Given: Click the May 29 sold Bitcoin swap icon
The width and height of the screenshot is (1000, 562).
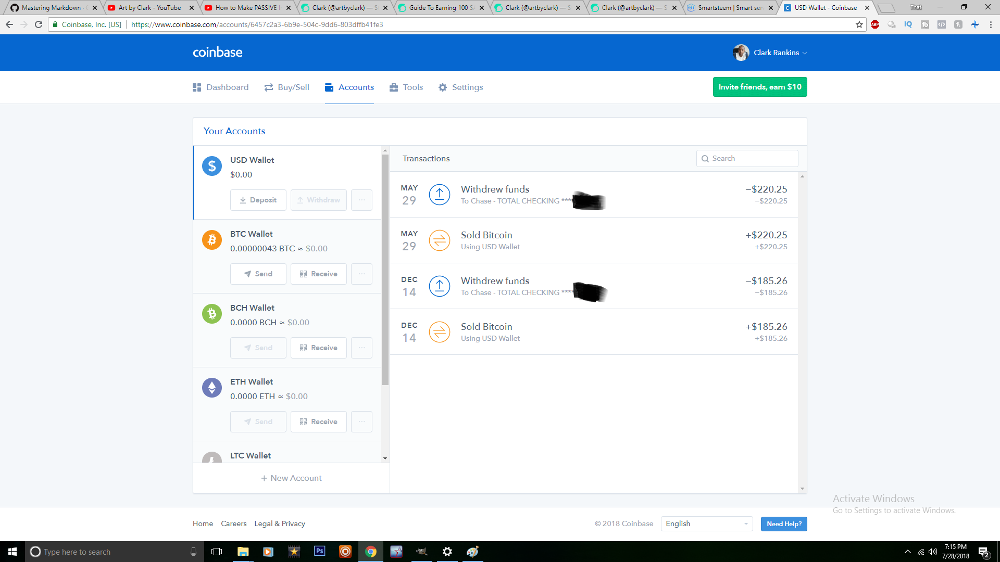Looking at the screenshot, I should pyautogui.click(x=439, y=240).
